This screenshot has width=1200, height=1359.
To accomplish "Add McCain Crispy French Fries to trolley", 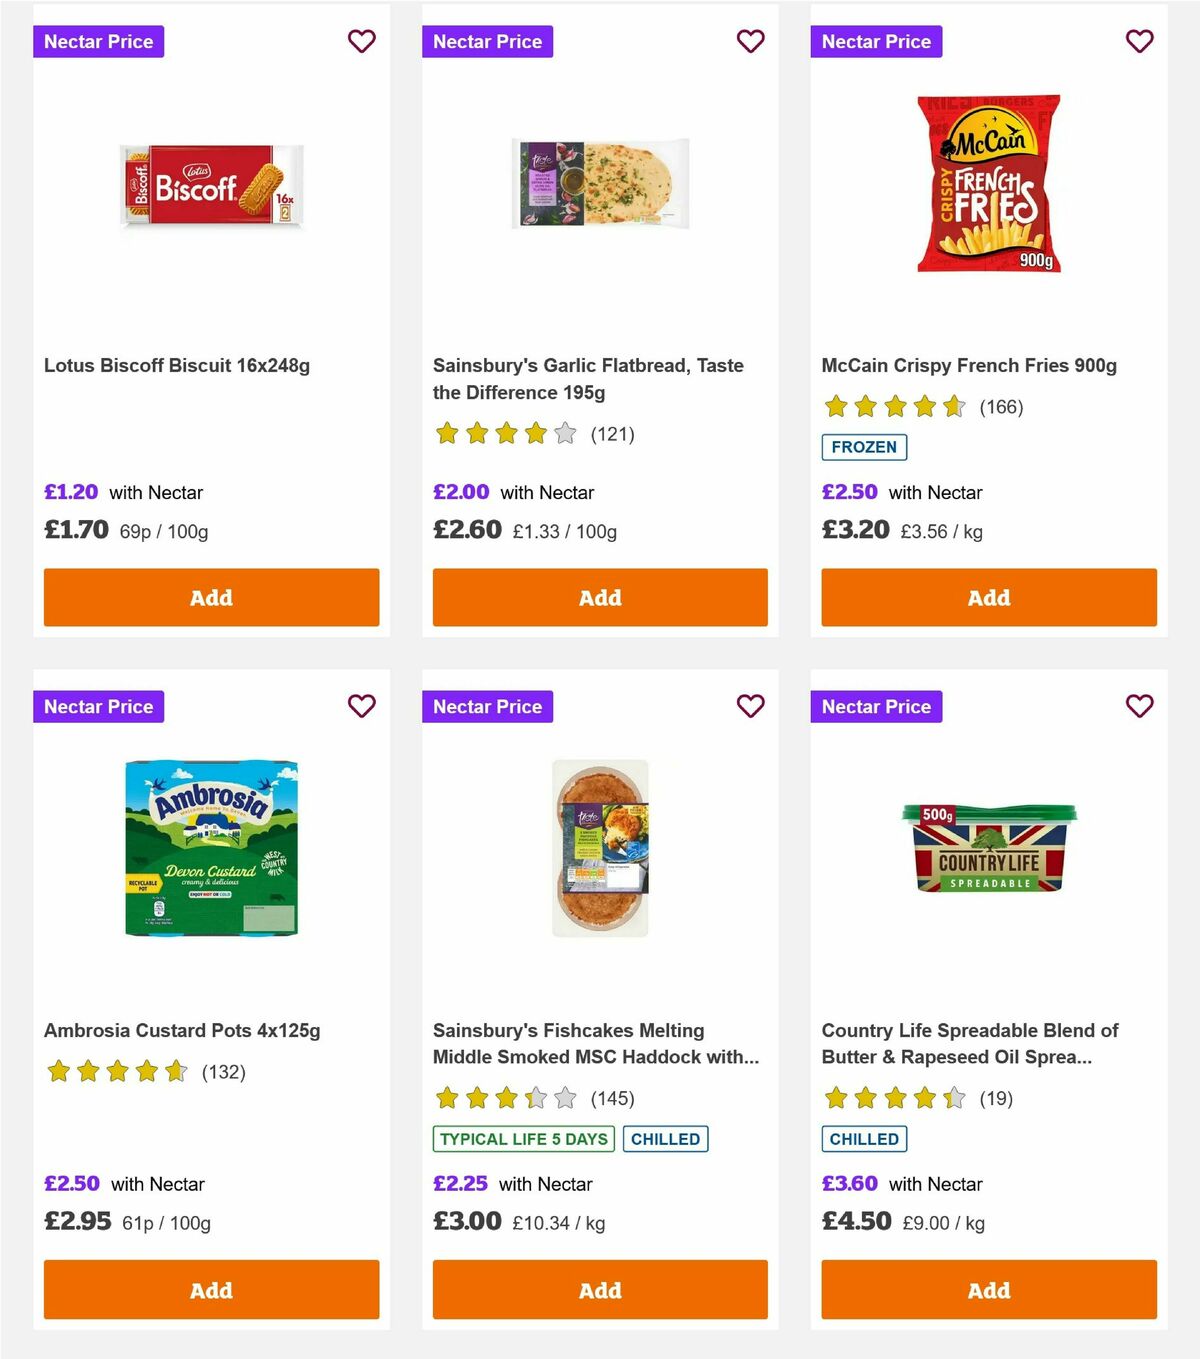I will tap(988, 597).
